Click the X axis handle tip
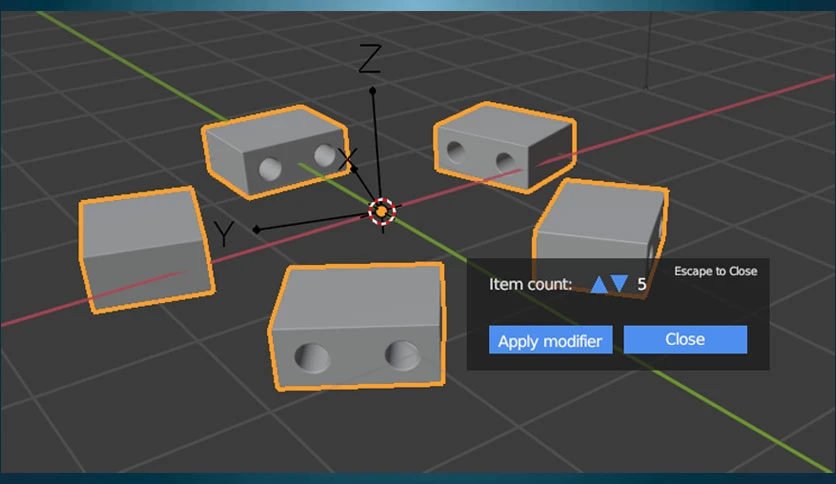The image size is (836, 484). point(353,170)
